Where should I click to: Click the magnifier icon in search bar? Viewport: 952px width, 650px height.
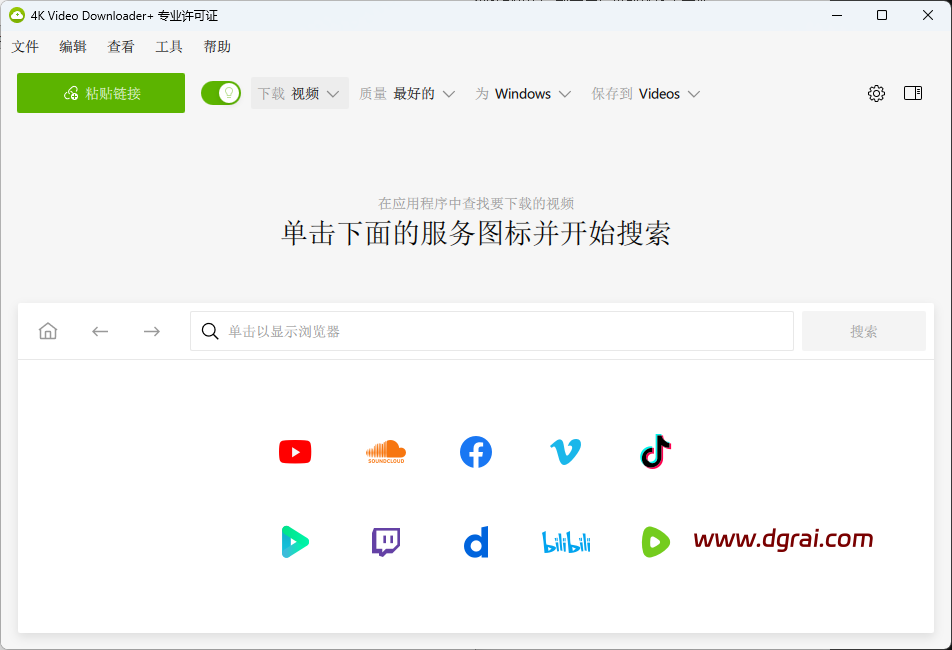pos(210,331)
